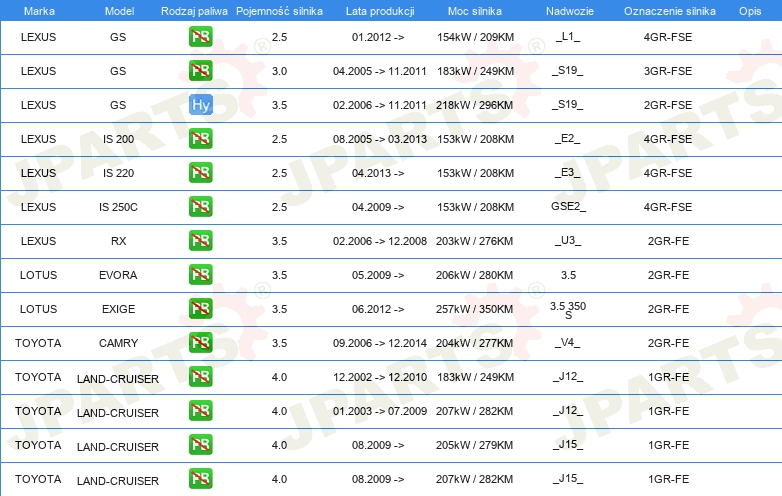Image resolution: width=782 pixels, height=496 pixels.
Task: Click the 3GR-FSE engine code cell
Action: click(668, 71)
